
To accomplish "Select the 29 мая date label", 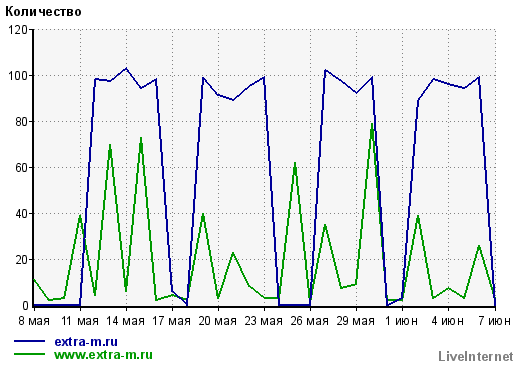I will [x=356, y=321].
